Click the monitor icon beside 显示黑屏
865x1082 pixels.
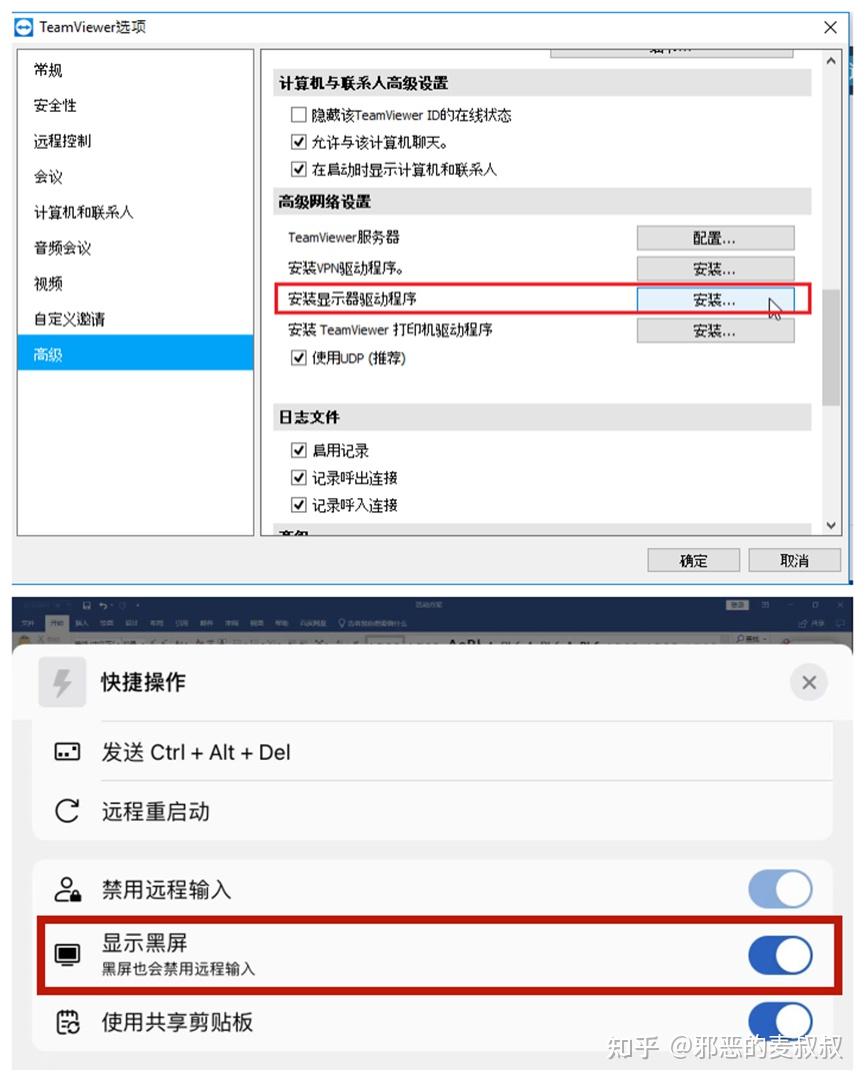[67, 955]
